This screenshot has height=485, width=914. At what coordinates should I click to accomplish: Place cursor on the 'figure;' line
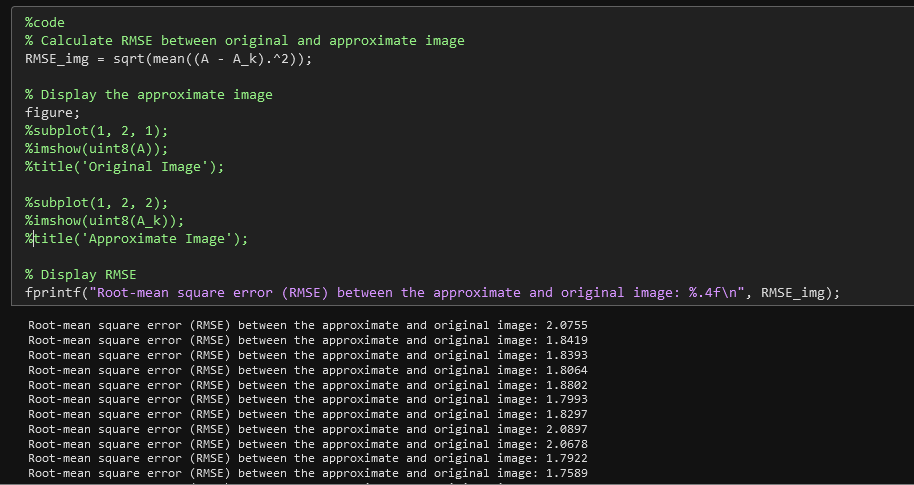pos(52,113)
